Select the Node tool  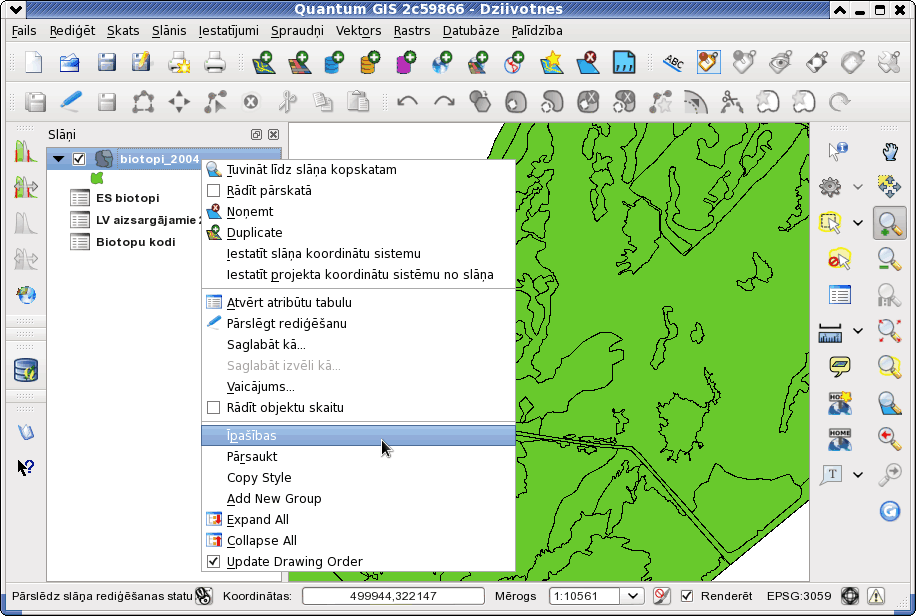215,102
